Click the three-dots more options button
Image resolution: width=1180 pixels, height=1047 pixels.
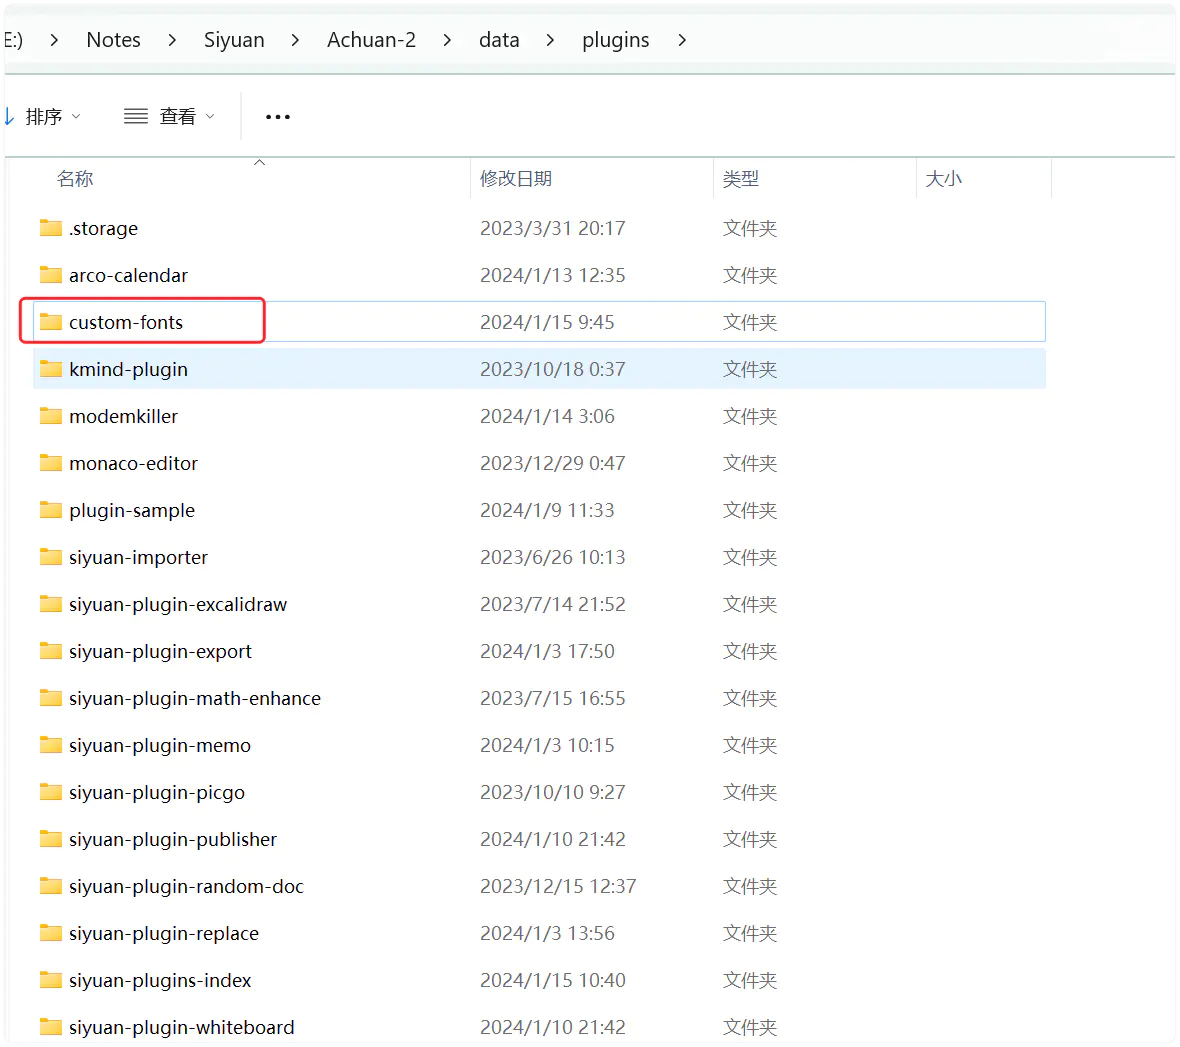pos(277,117)
